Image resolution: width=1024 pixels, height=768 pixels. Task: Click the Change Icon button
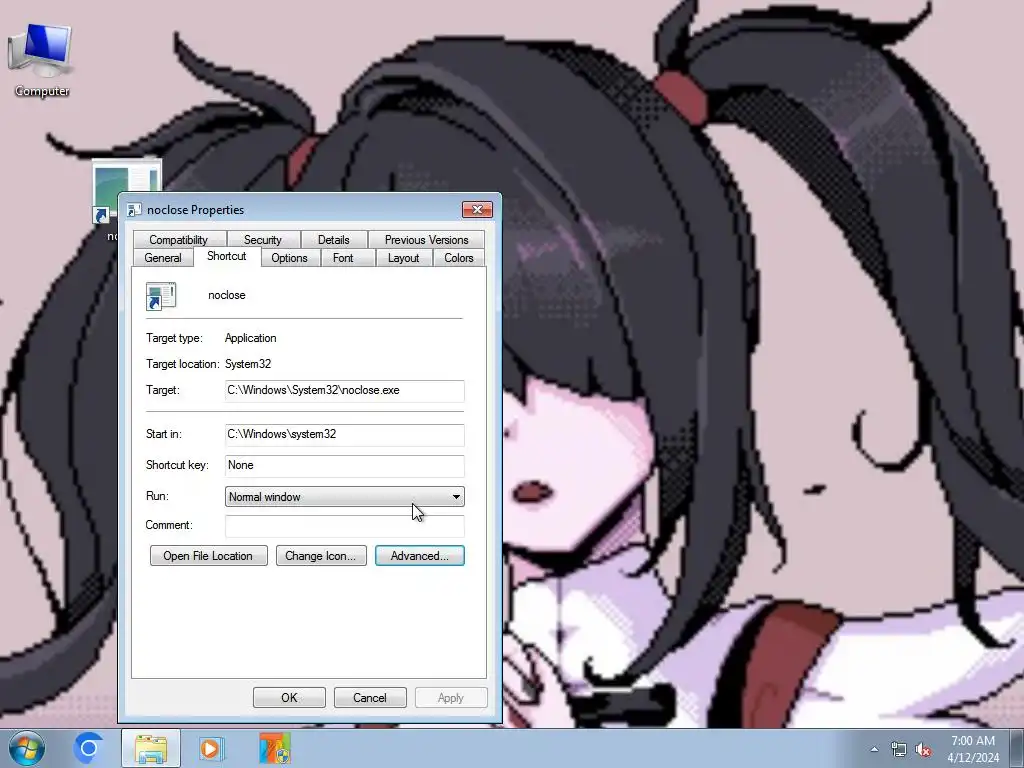321,556
